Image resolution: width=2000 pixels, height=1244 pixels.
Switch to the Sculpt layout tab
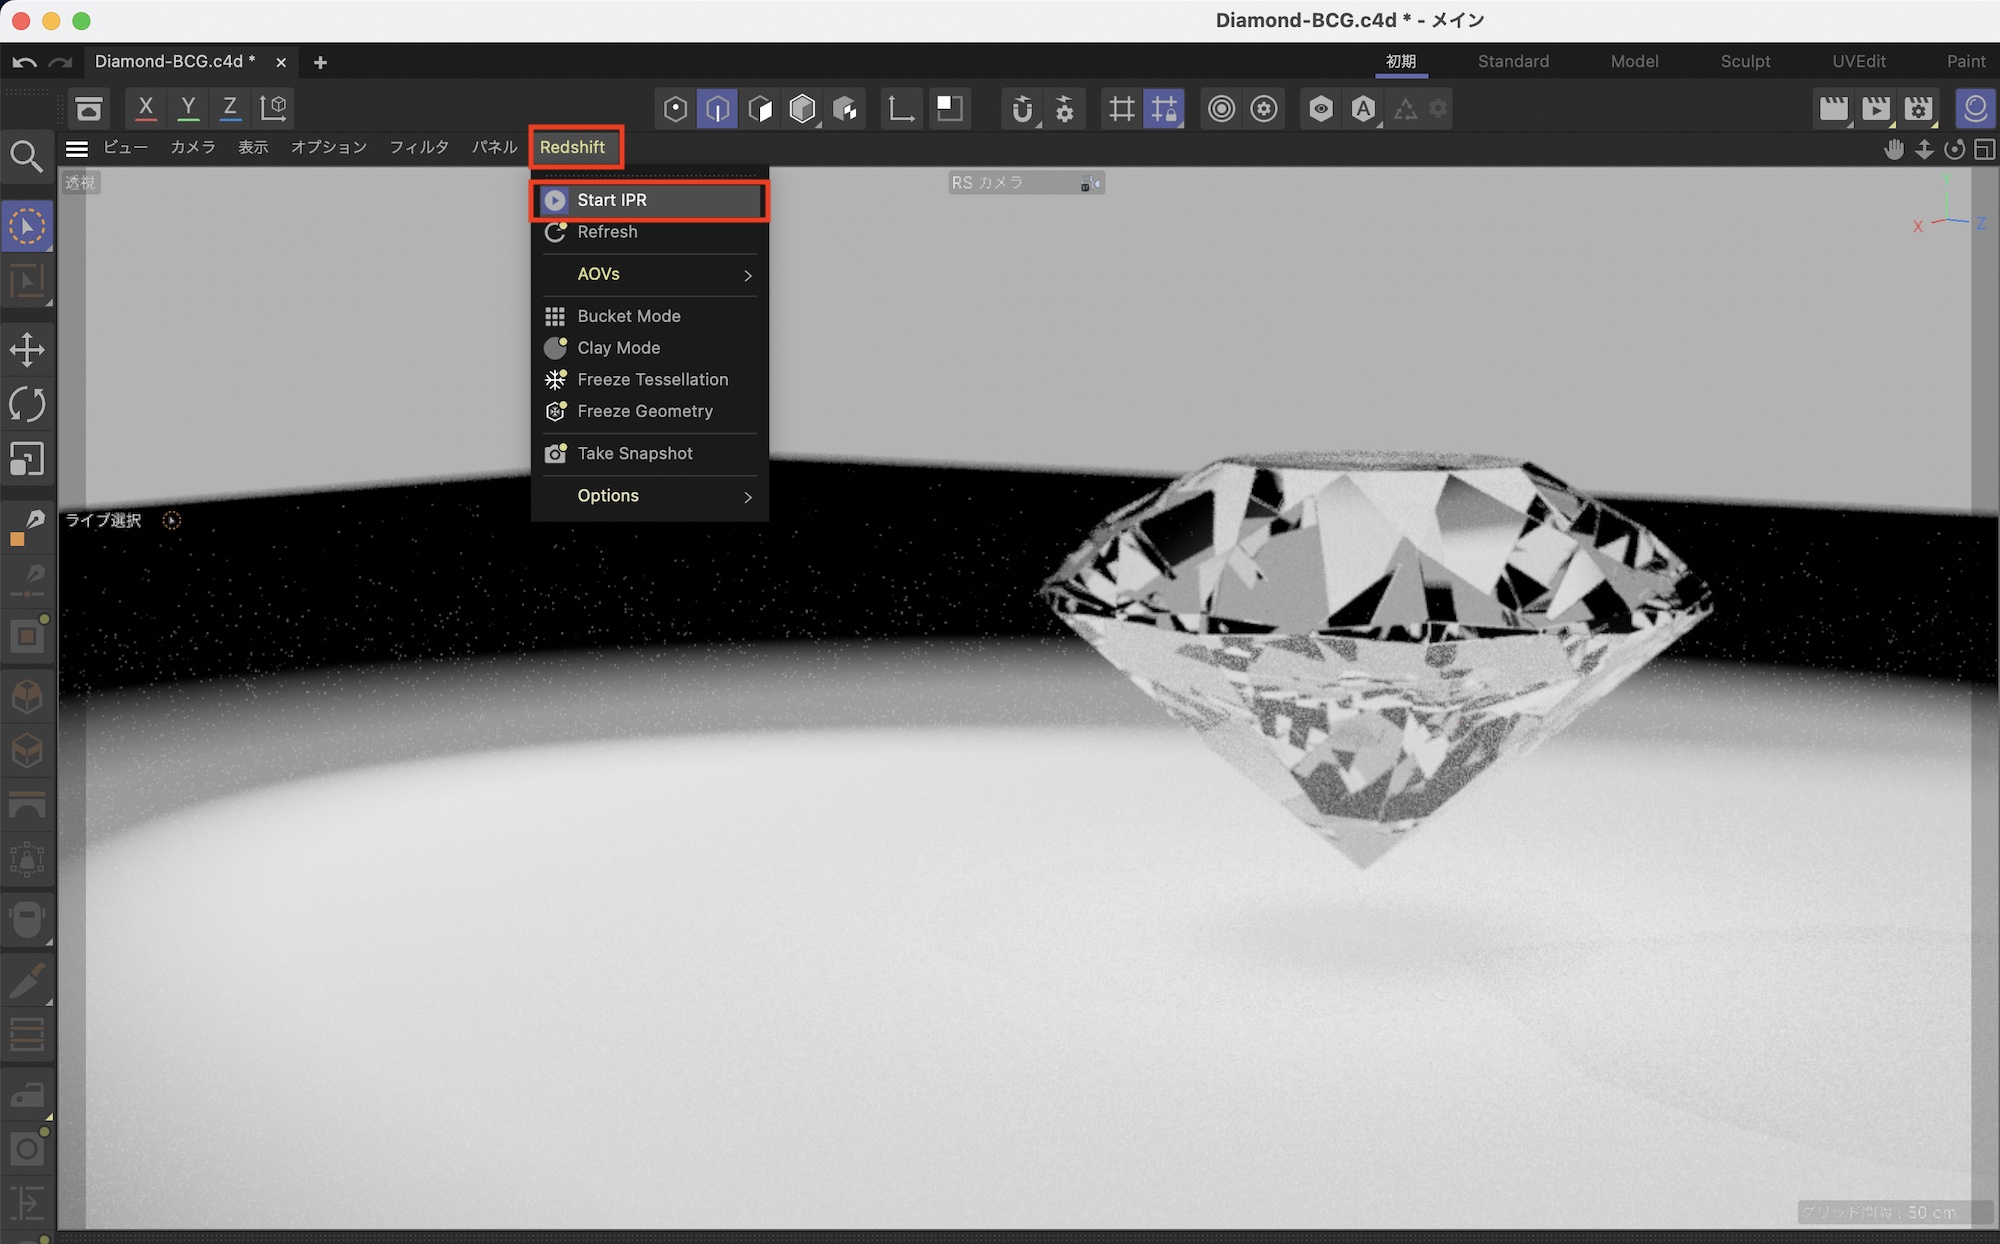click(x=1745, y=61)
